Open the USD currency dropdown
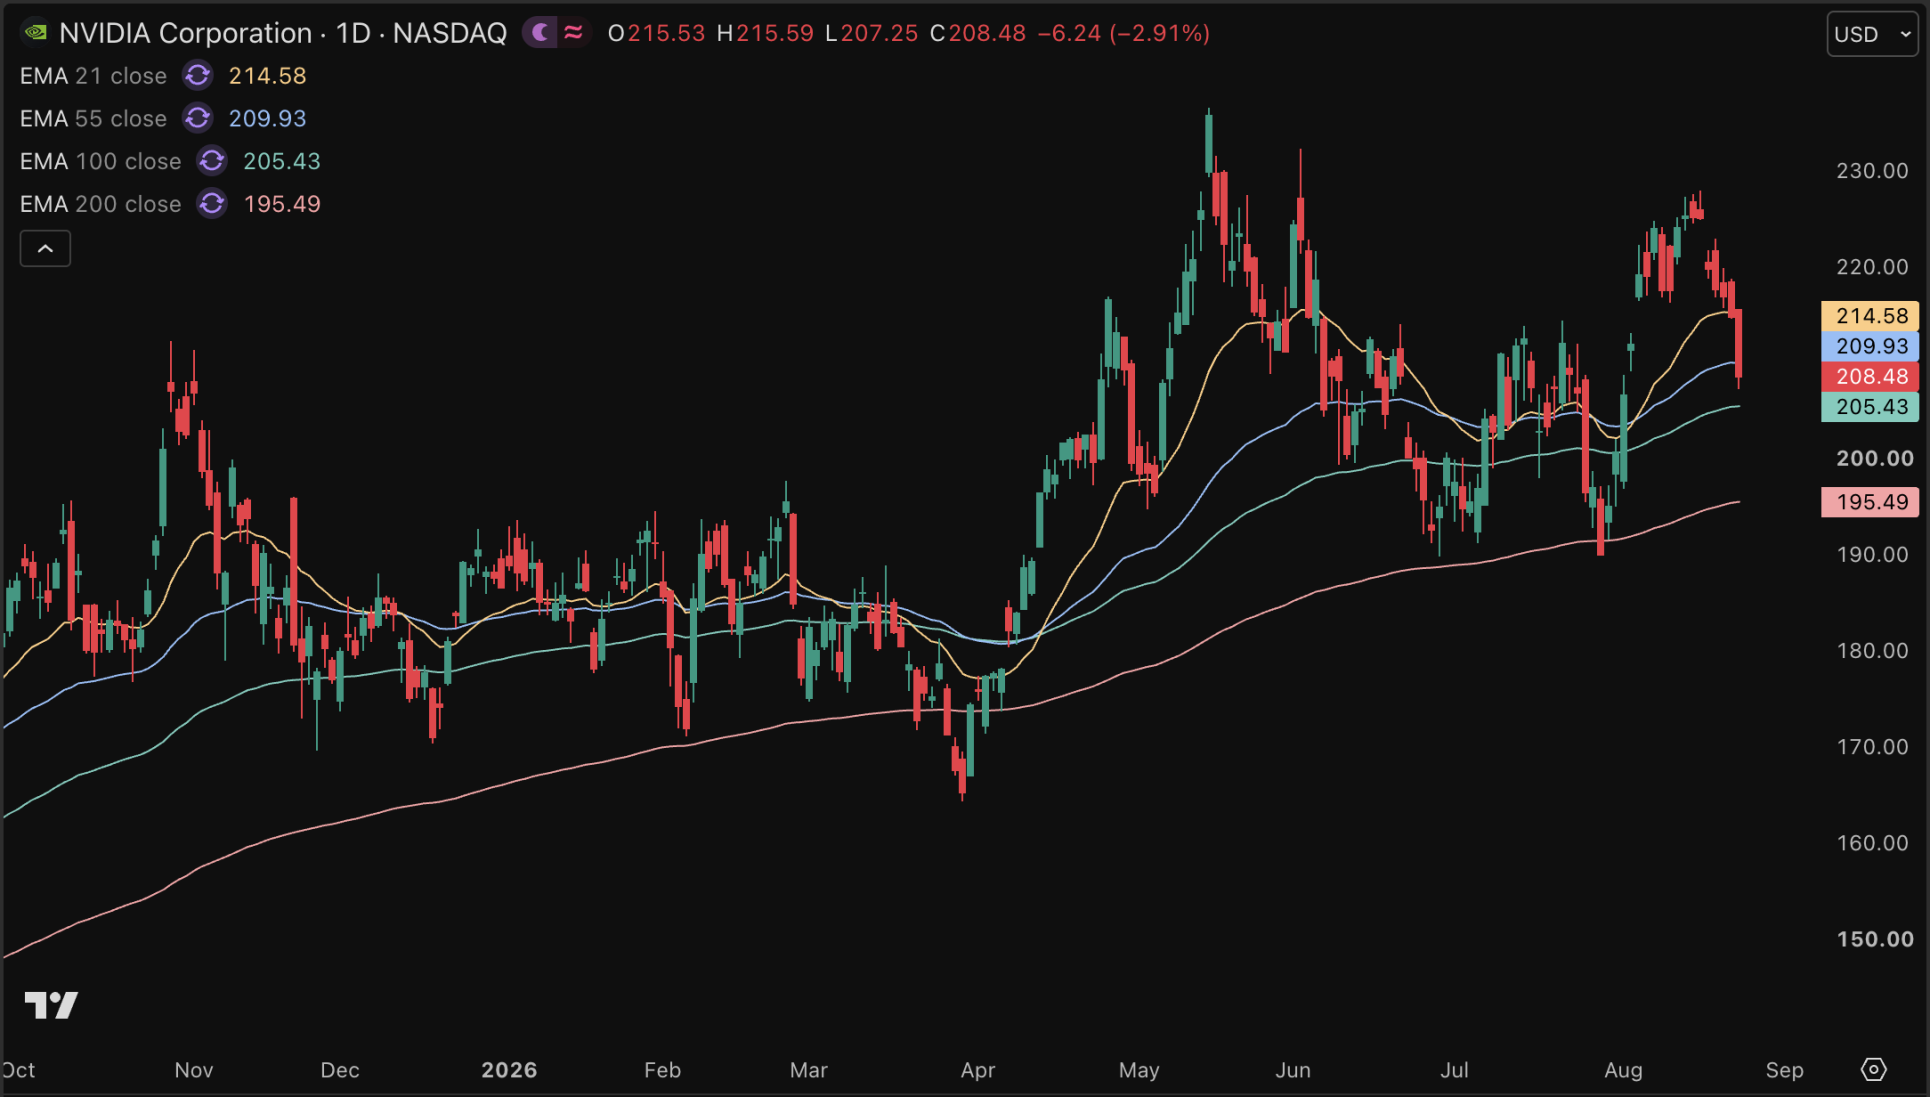This screenshot has height=1097, width=1930. pyautogui.click(x=1872, y=34)
